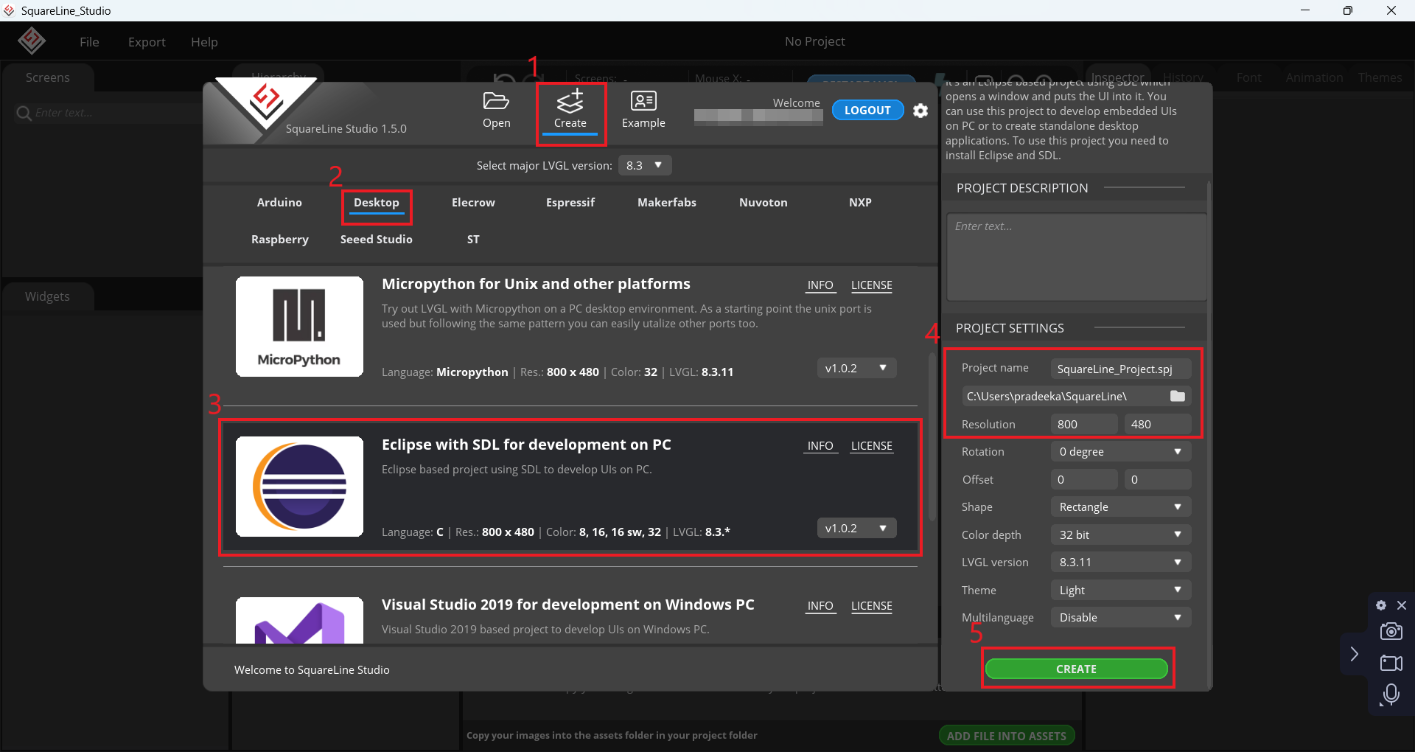
Task: Open the Export menu
Action: pos(147,42)
